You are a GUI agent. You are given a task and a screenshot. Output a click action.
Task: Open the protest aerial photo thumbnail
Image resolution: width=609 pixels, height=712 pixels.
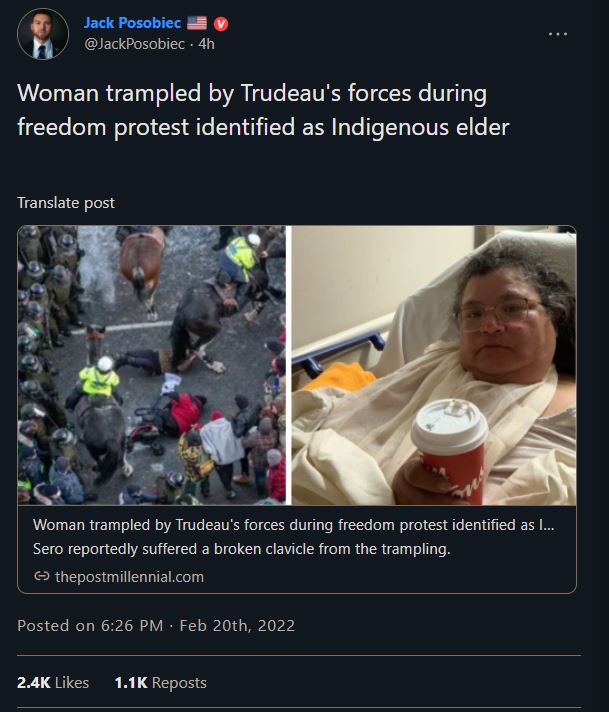[x=152, y=365]
